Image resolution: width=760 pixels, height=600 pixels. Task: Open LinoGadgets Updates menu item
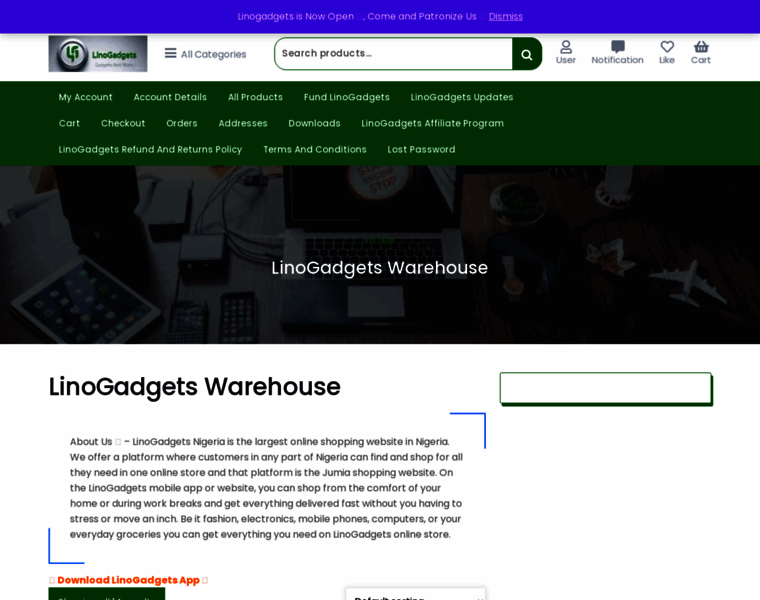coord(461,97)
